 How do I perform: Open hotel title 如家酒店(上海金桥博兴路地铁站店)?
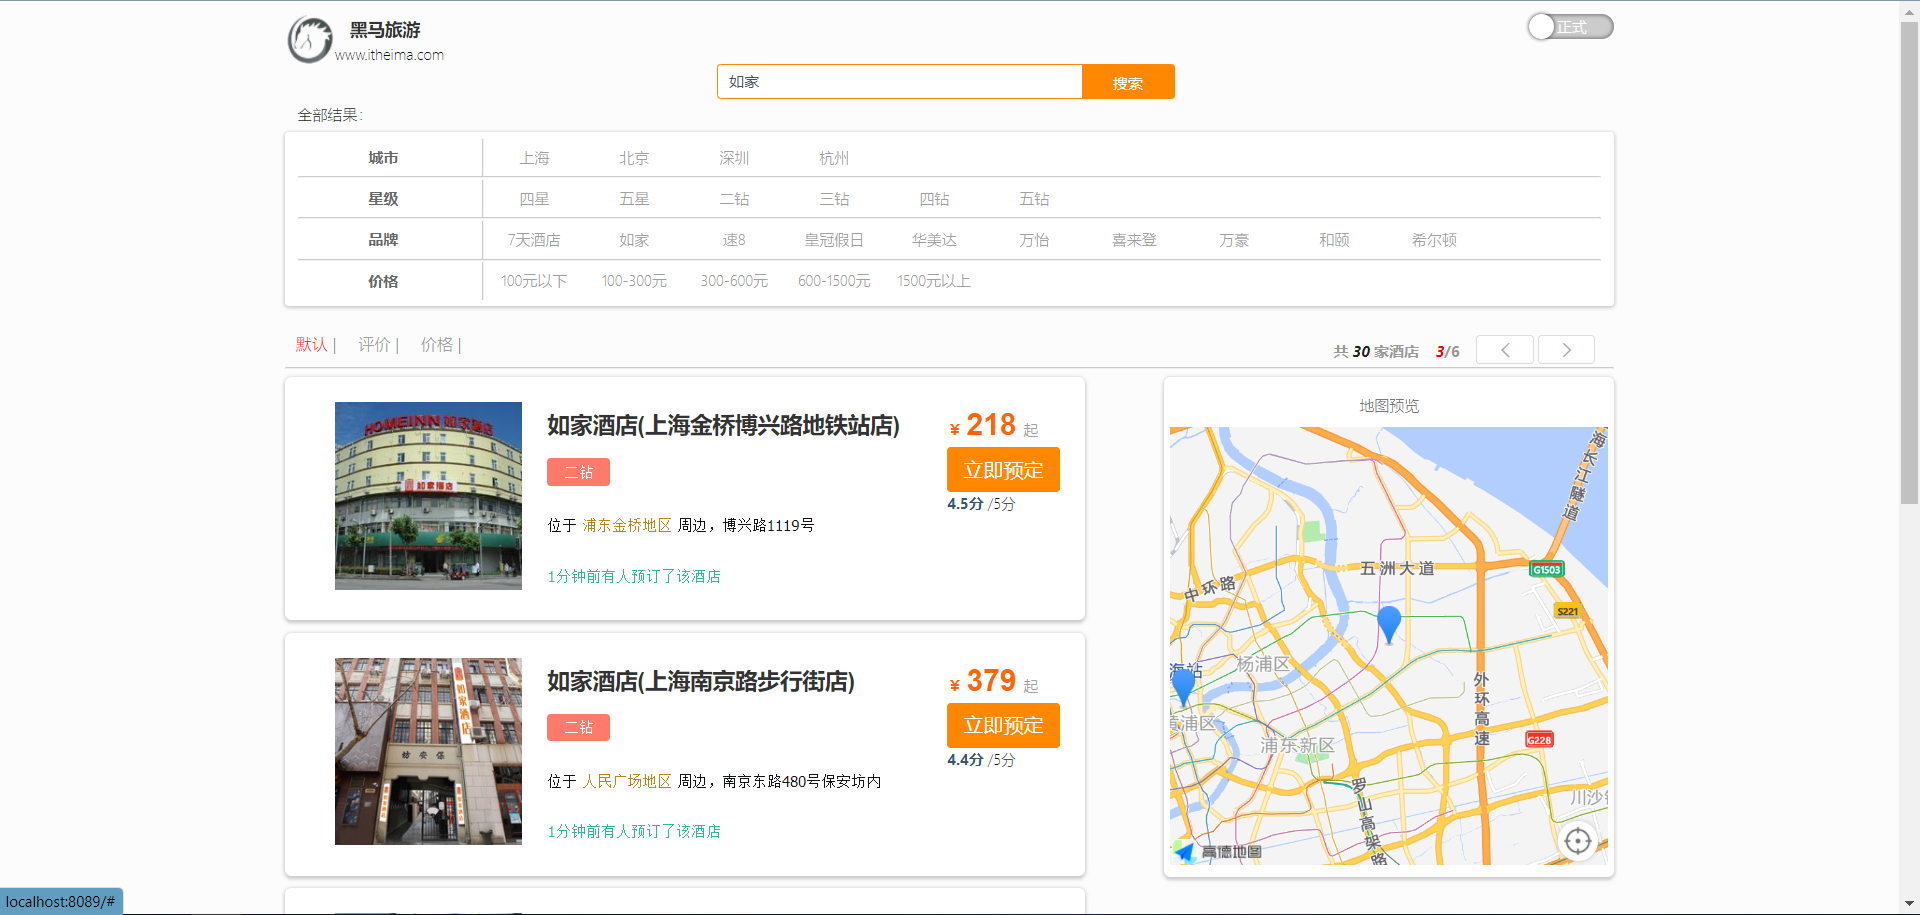(x=723, y=426)
